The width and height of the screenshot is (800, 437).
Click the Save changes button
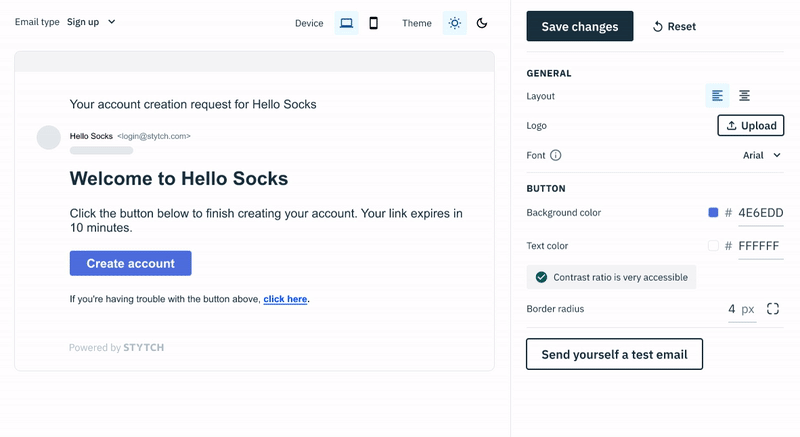[x=580, y=27]
